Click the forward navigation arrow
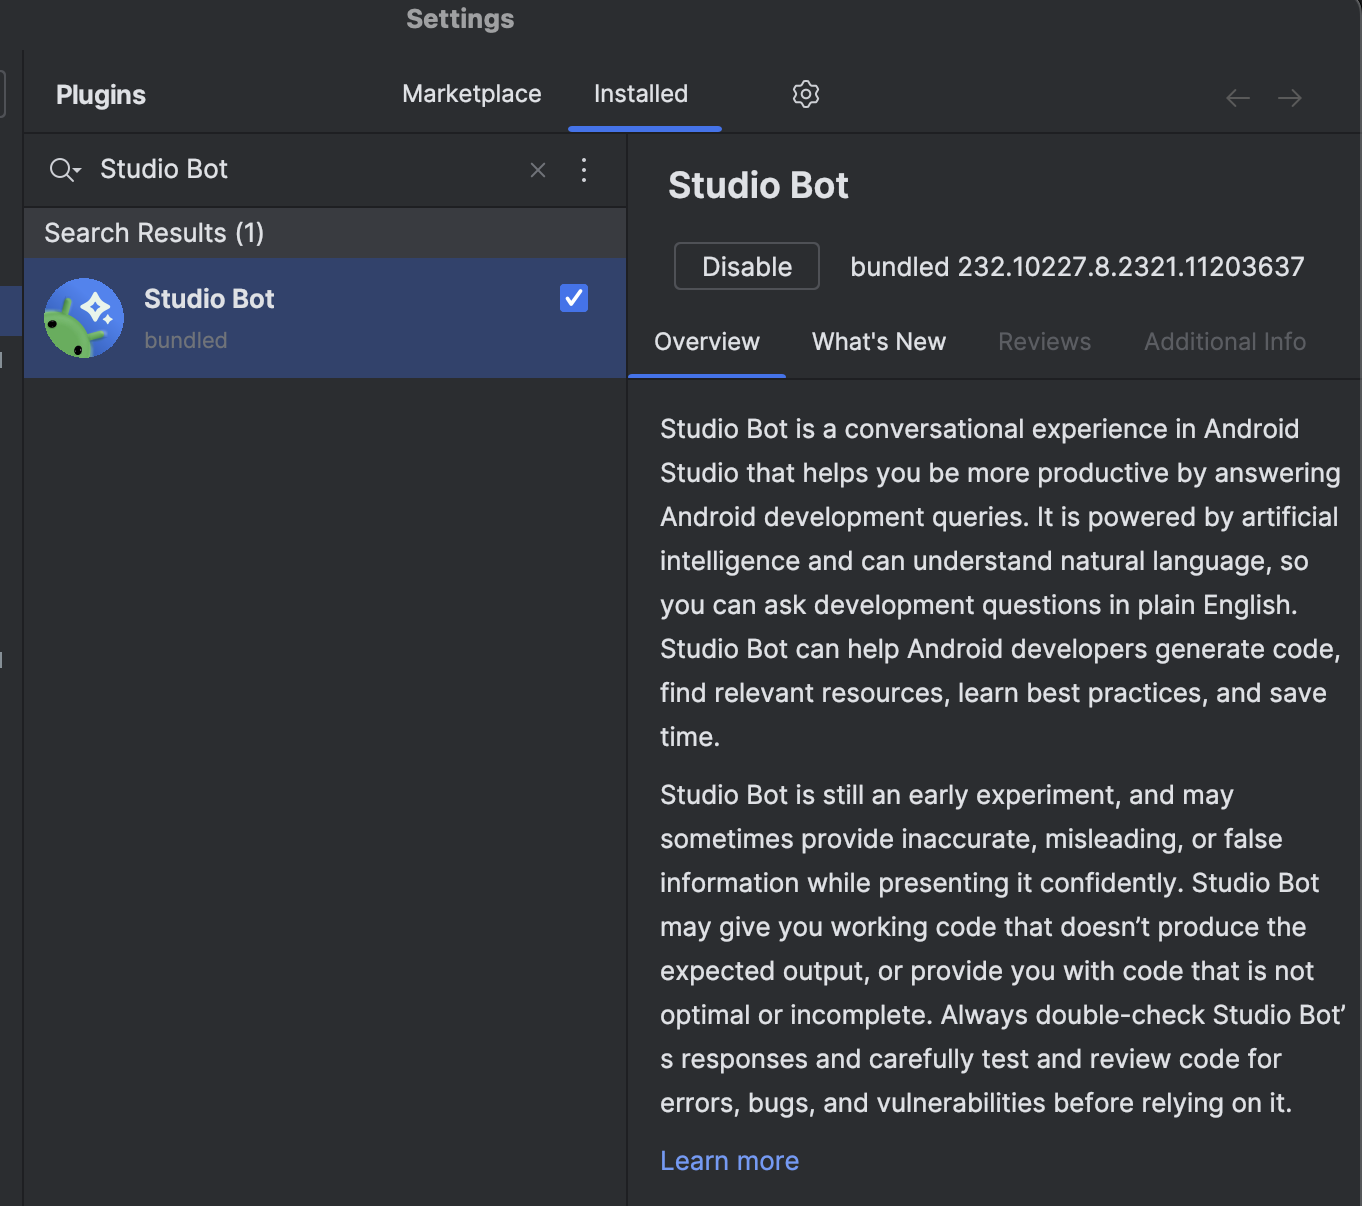 [1289, 98]
